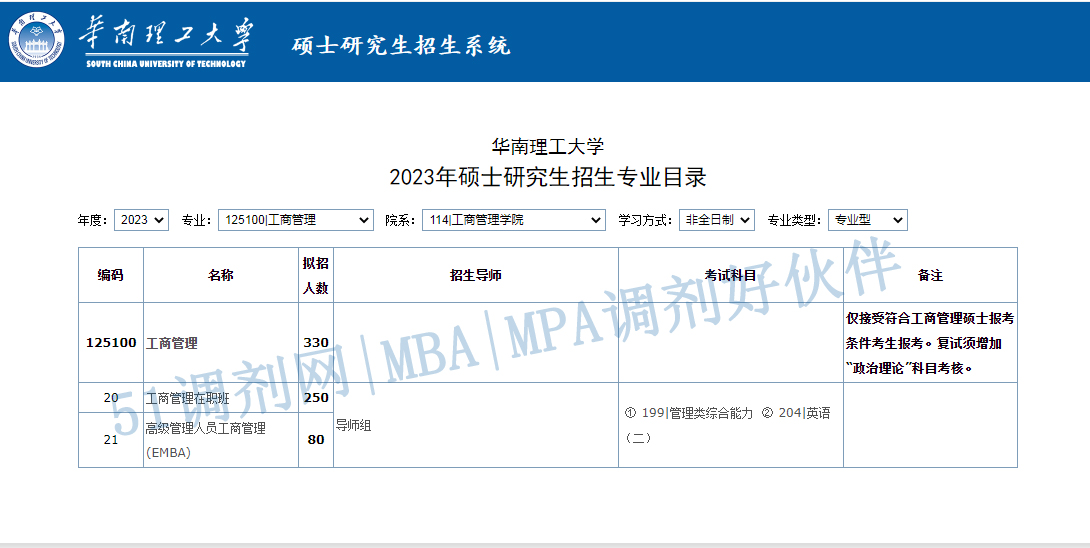Click the 学习方式: label
Image resolution: width=1090 pixels, height=548 pixels.
(x=646, y=220)
